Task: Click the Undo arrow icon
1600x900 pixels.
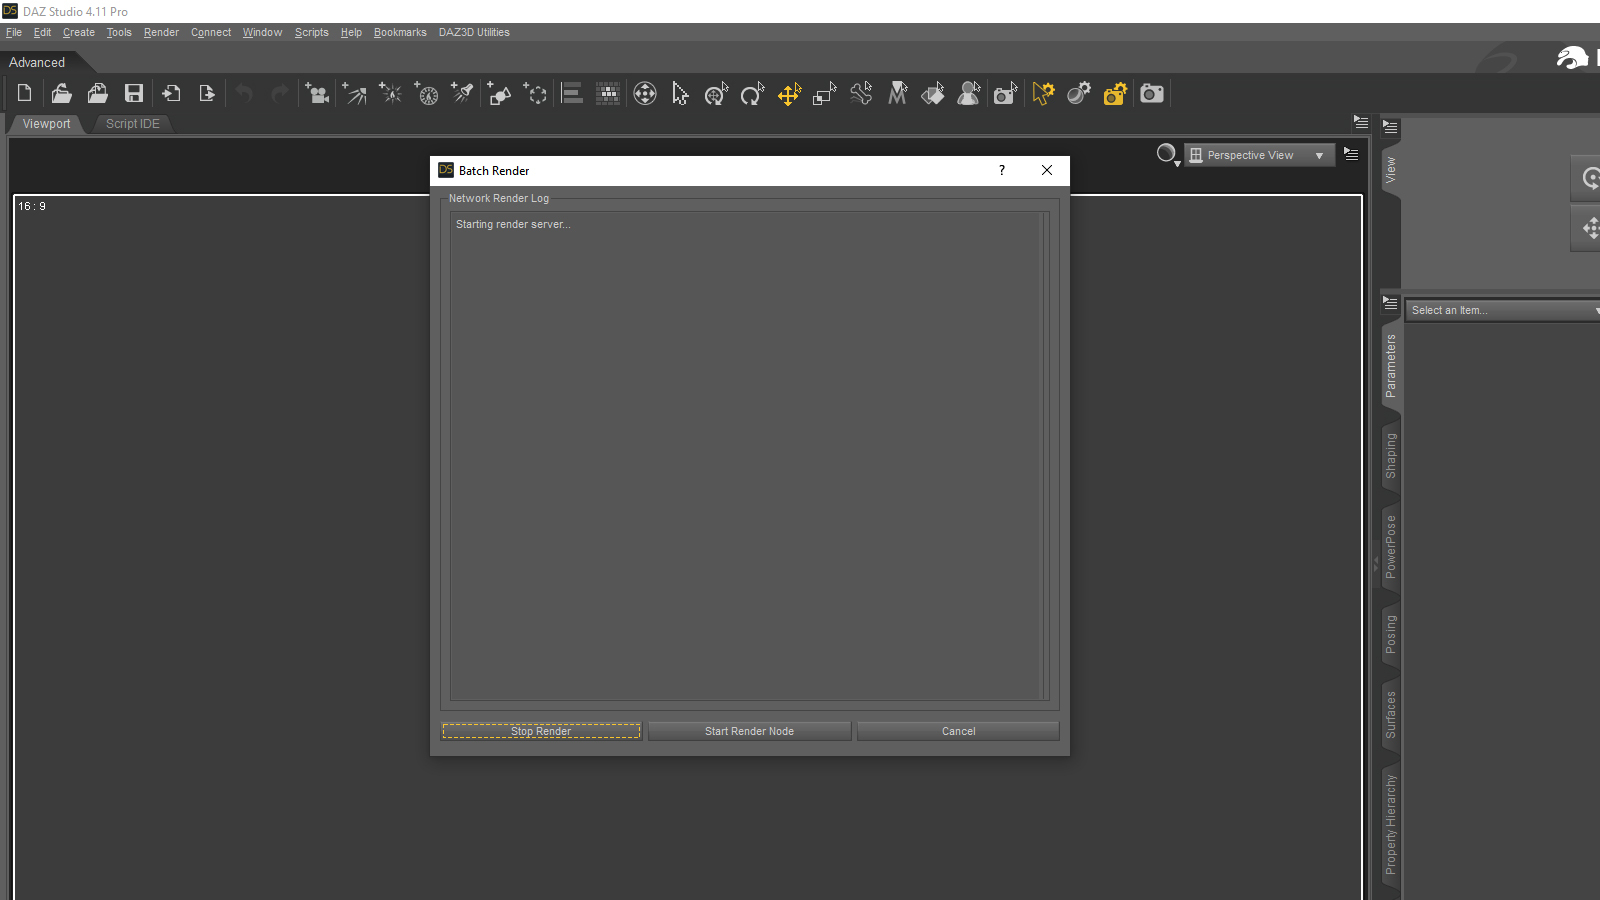Action: pos(244,94)
